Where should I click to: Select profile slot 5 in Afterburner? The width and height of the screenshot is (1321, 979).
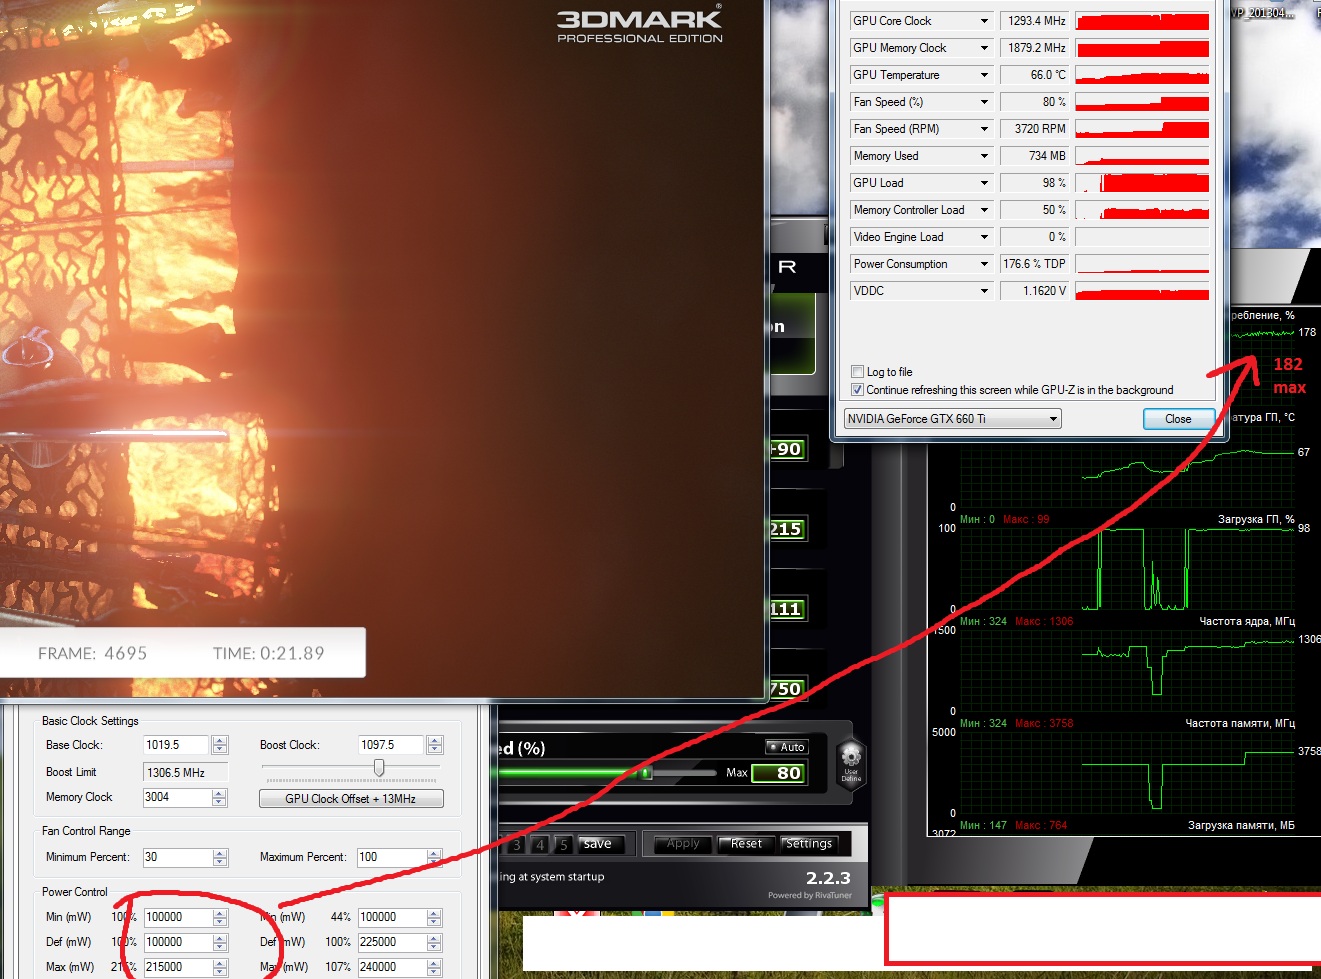point(563,845)
